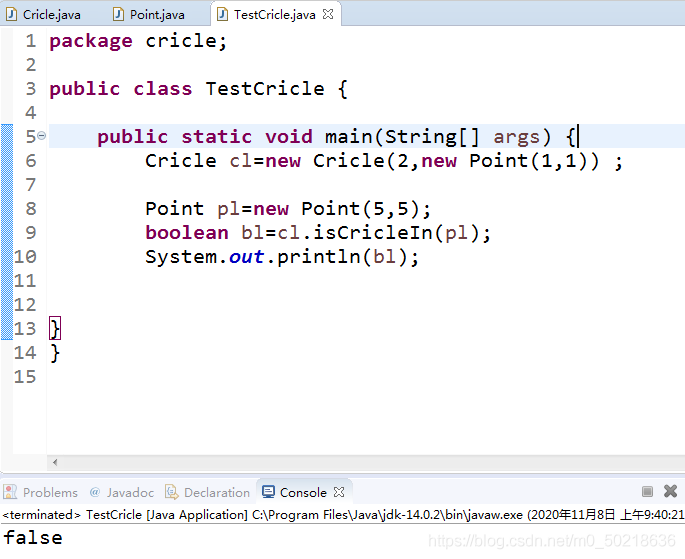685x559 pixels.
Task: Click the horizontal scrollbar left arrow
Action: point(55,462)
